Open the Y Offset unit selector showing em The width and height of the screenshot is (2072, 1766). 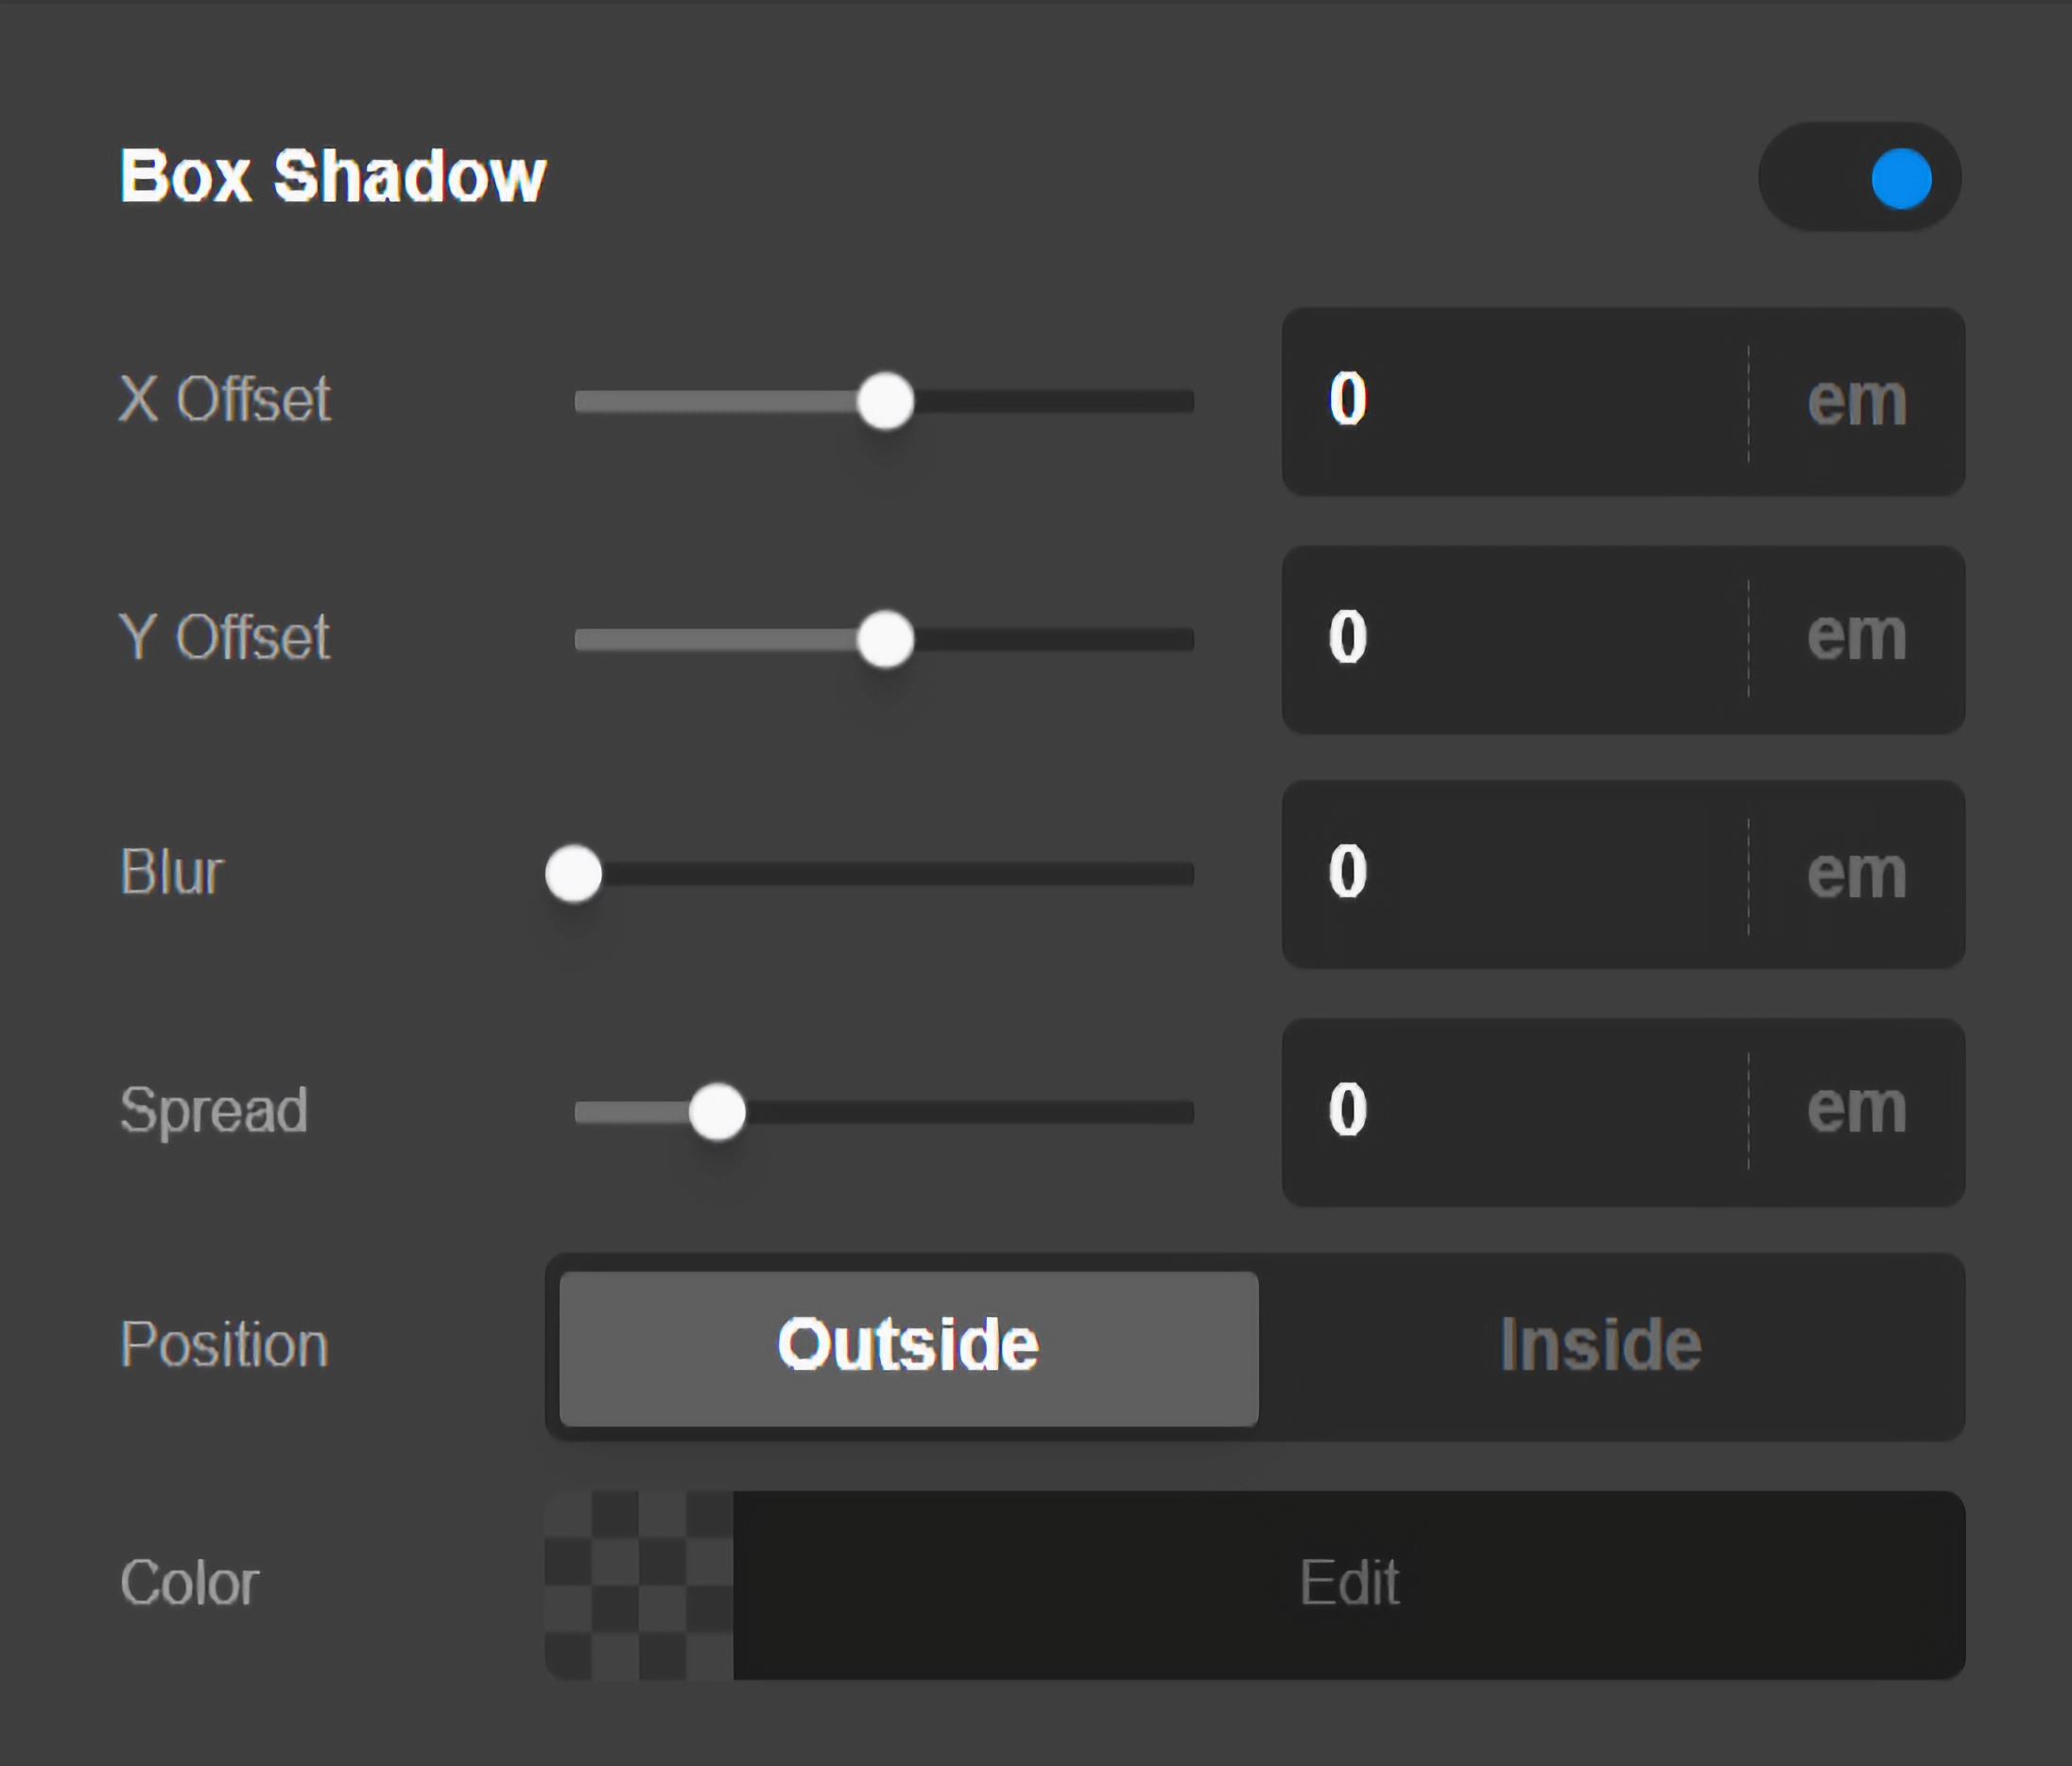[x=1858, y=636]
